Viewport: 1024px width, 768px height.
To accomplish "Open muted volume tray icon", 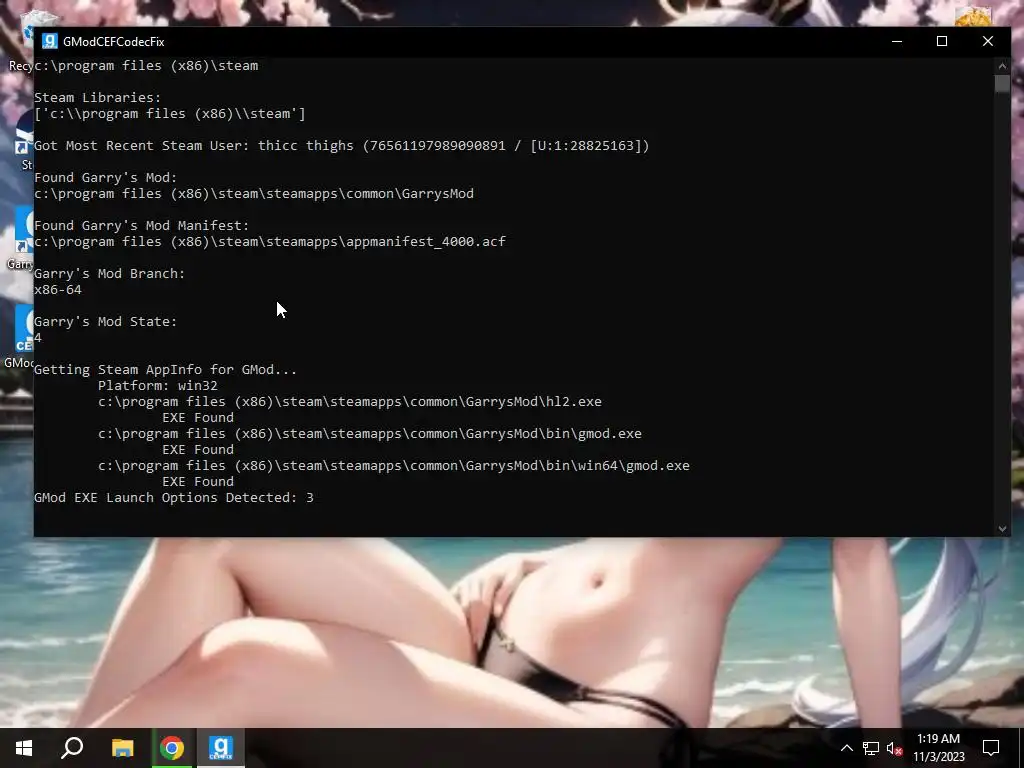I will tap(894, 748).
